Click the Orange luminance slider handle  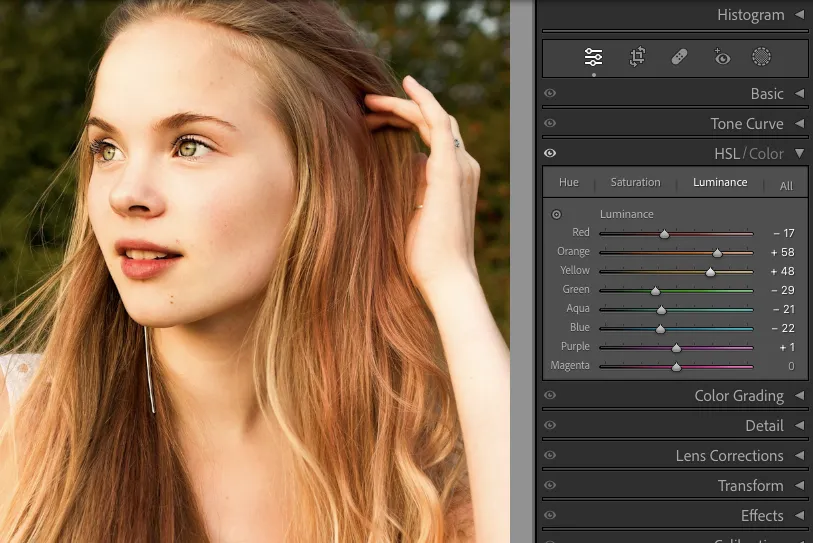click(717, 253)
